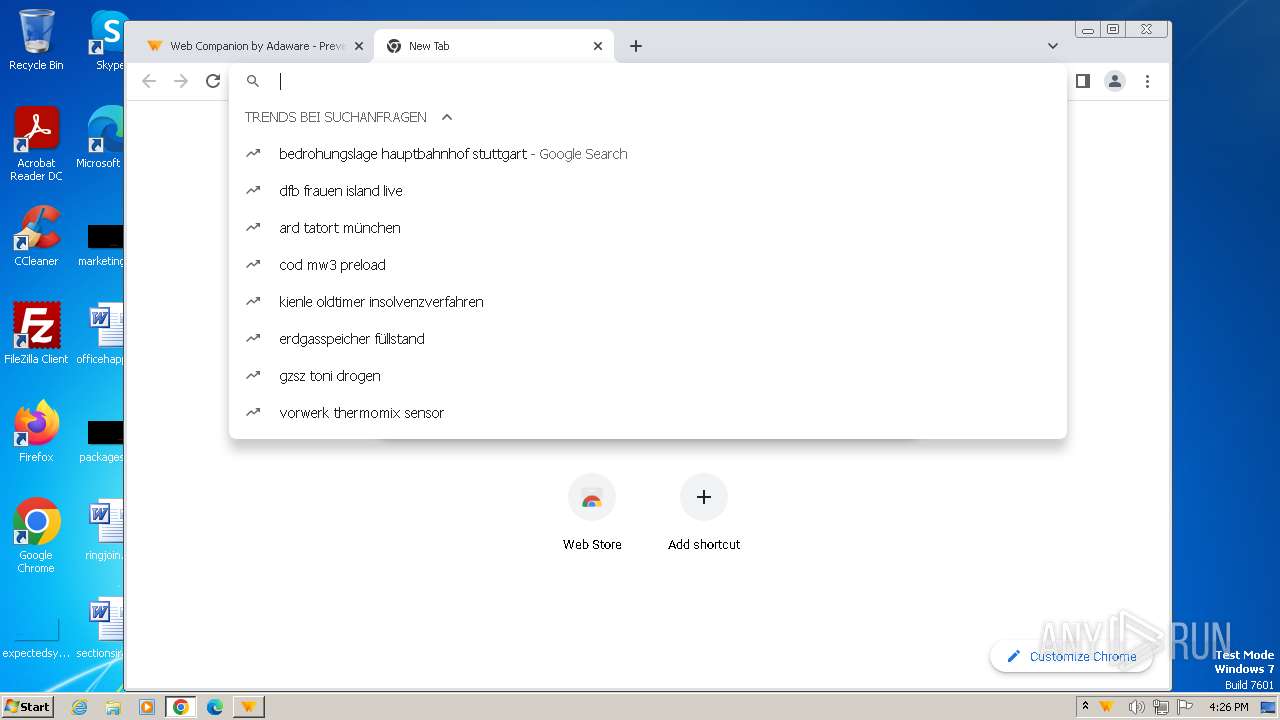The image size is (1280, 720).
Task: Show hidden system tray icons
Action: tap(1085, 707)
